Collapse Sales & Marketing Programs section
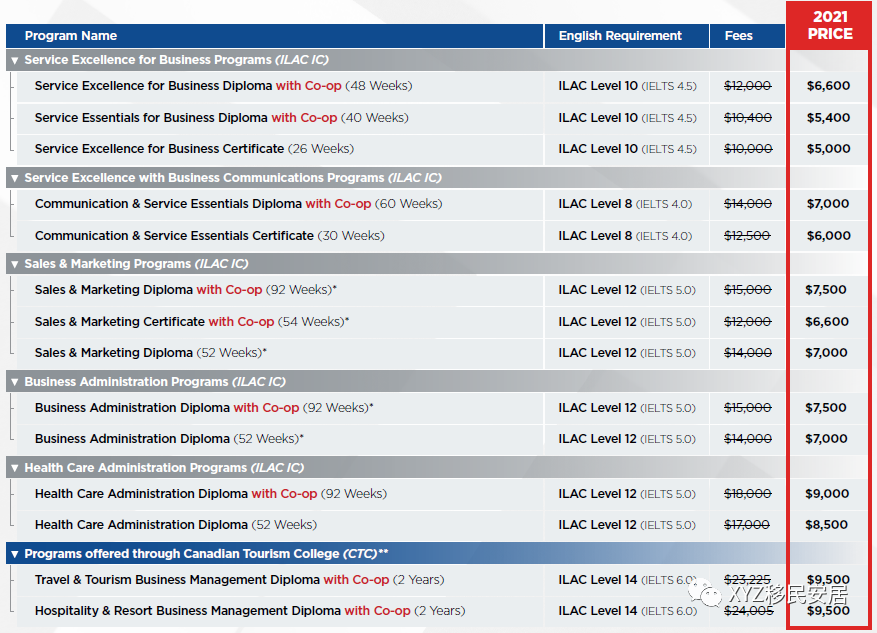Viewport: 877px width, 633px height. [x=15, y=264]
